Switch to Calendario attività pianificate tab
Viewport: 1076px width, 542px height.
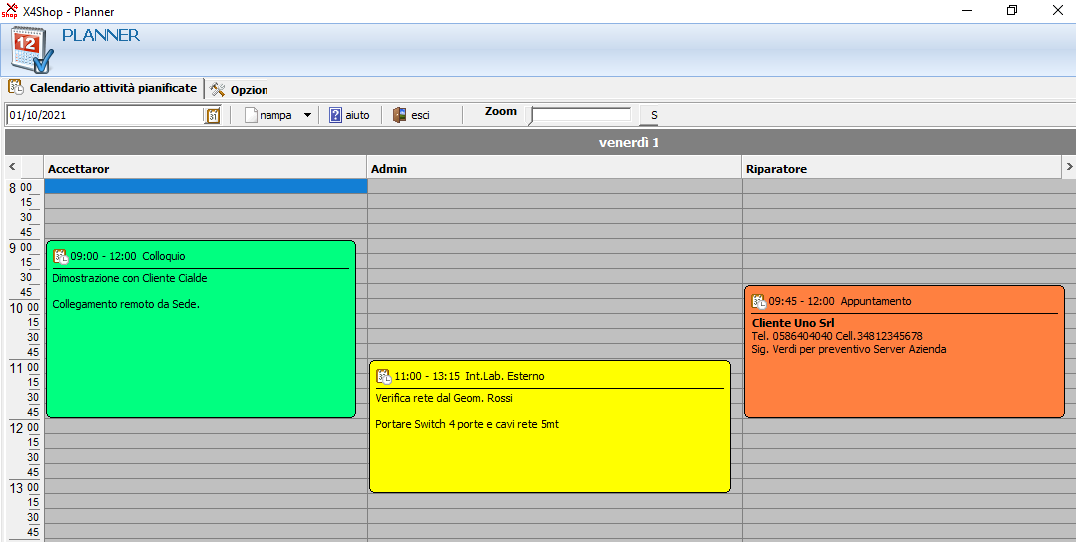point(104,88)
